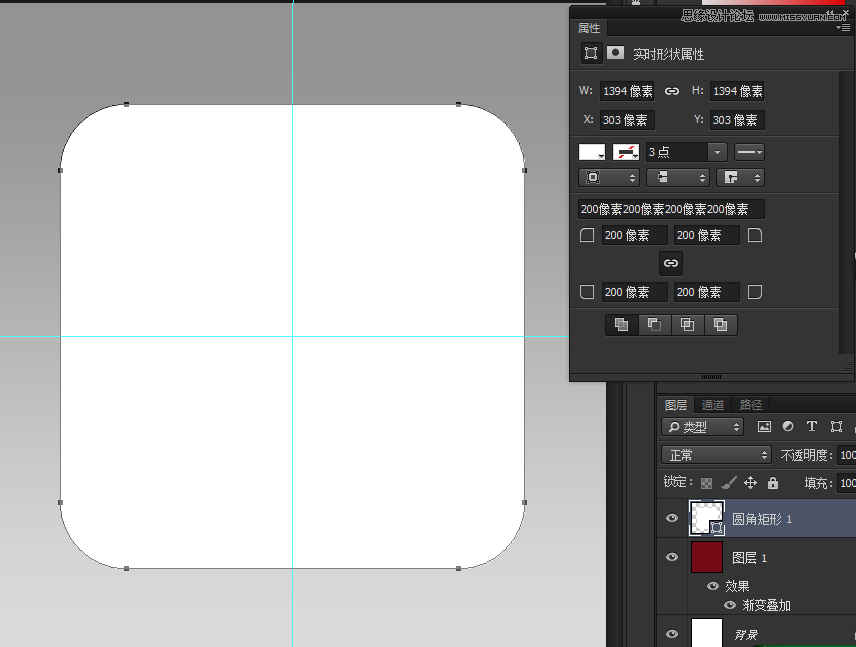
Task: Click the H height input field
Action: click(737, 91)
